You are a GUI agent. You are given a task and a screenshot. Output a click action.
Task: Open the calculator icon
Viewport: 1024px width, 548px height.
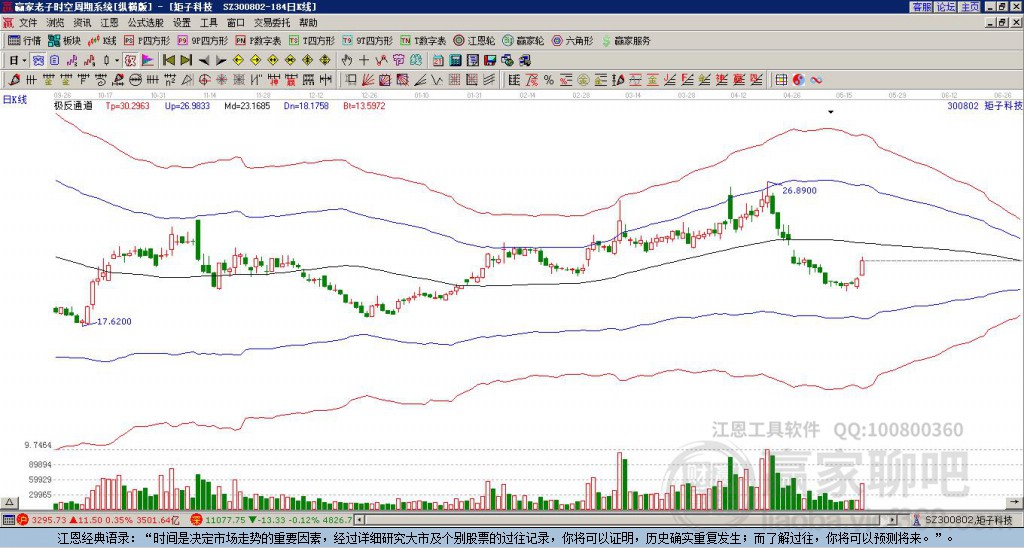[x=455, y=61]
